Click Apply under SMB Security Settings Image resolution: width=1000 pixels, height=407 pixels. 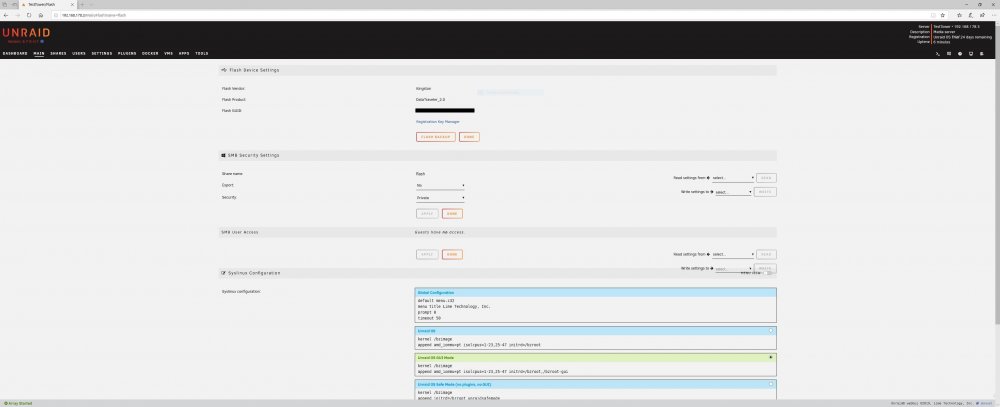tap(427, 214)
